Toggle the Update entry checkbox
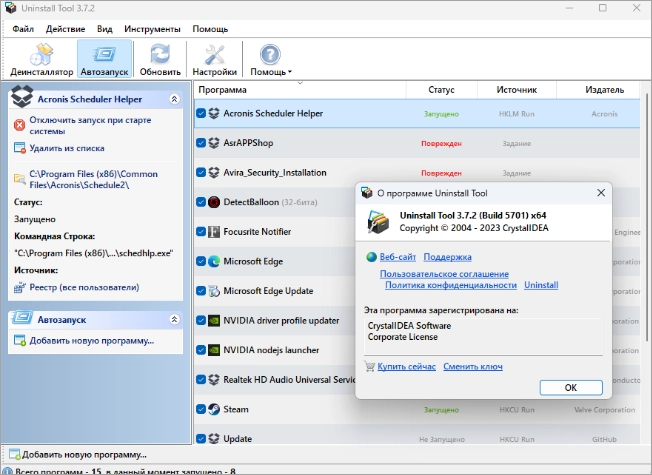The image size is (652, 475). tap(201, 439)
